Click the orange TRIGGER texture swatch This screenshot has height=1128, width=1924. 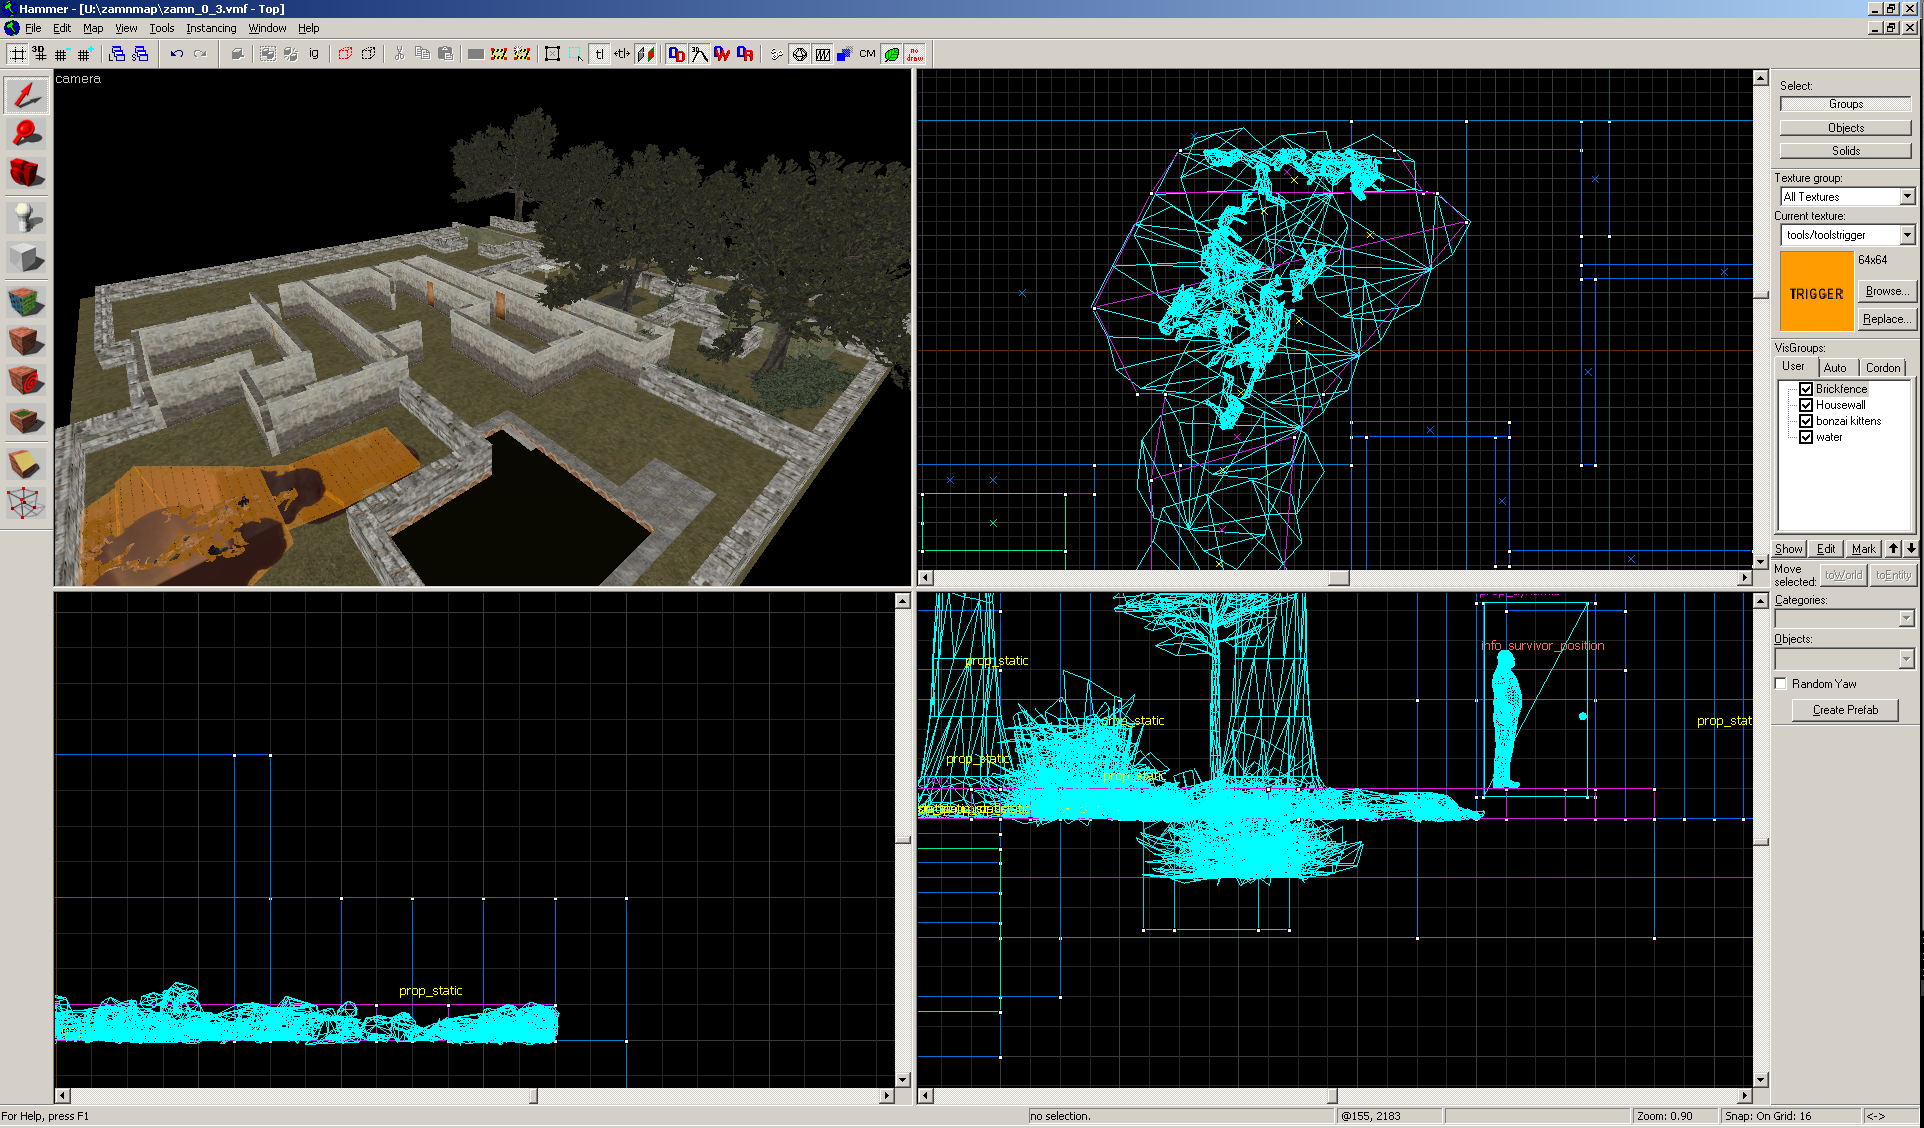click(1816, 292)
